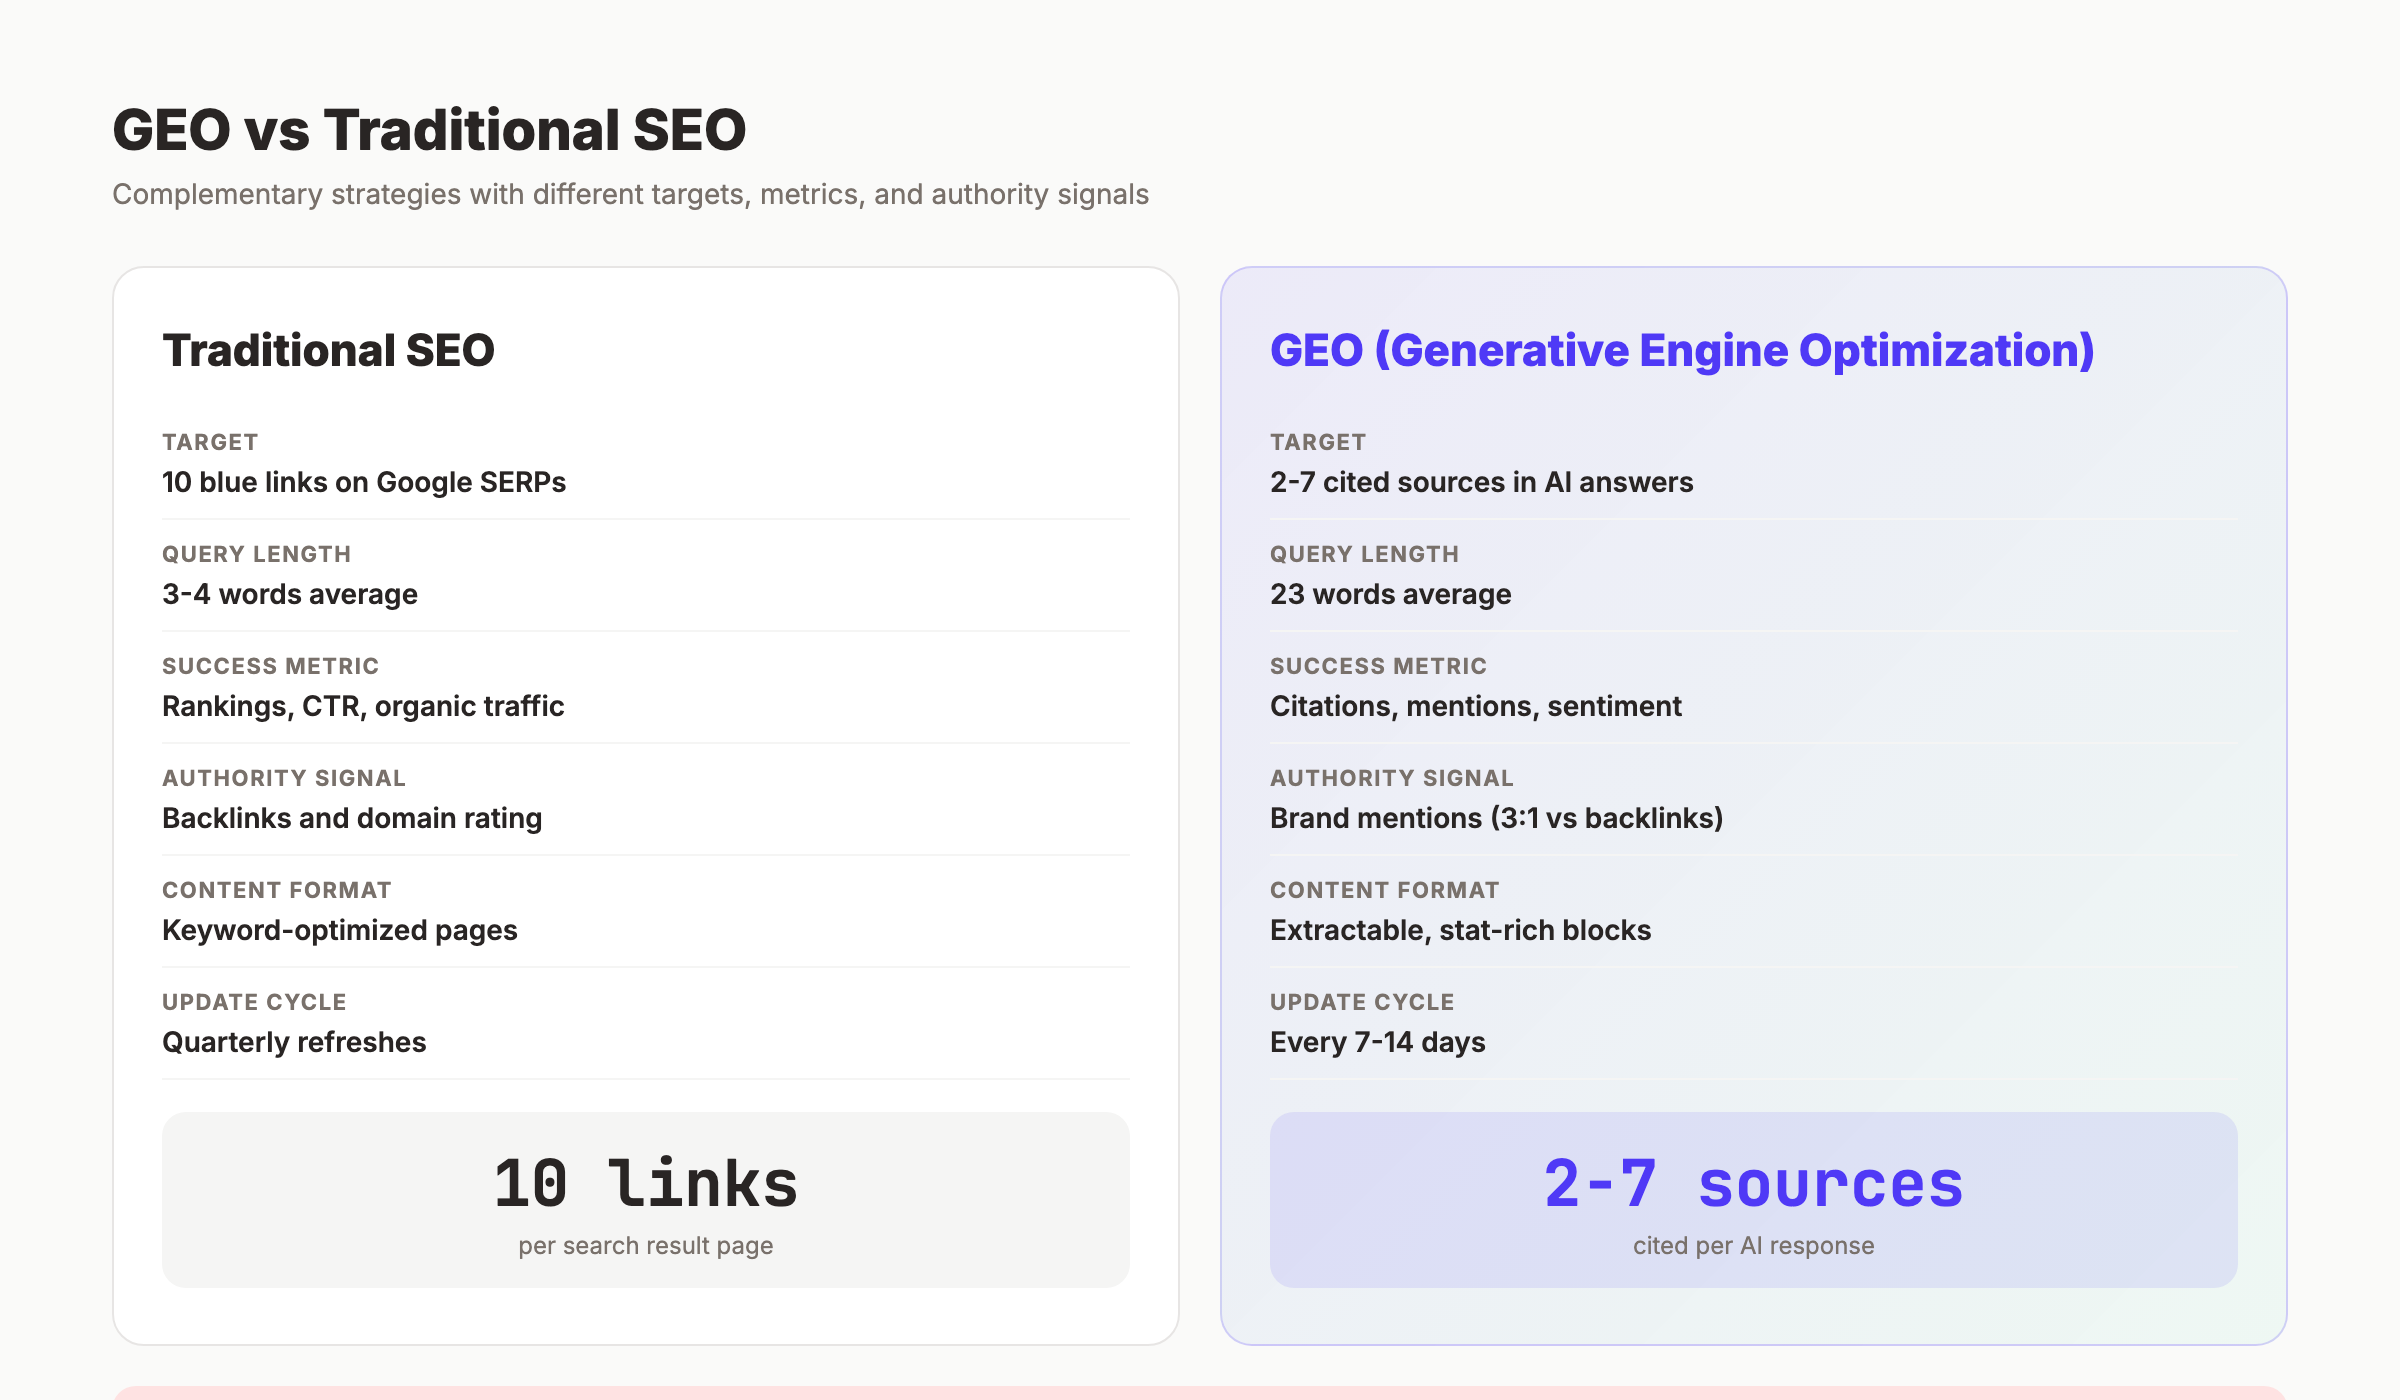Click "Extractable, stat-rich blocks" on the GEO card
This screenshot has width=2400, height=1400.
pyautogui.click(x=1460, y=929)
